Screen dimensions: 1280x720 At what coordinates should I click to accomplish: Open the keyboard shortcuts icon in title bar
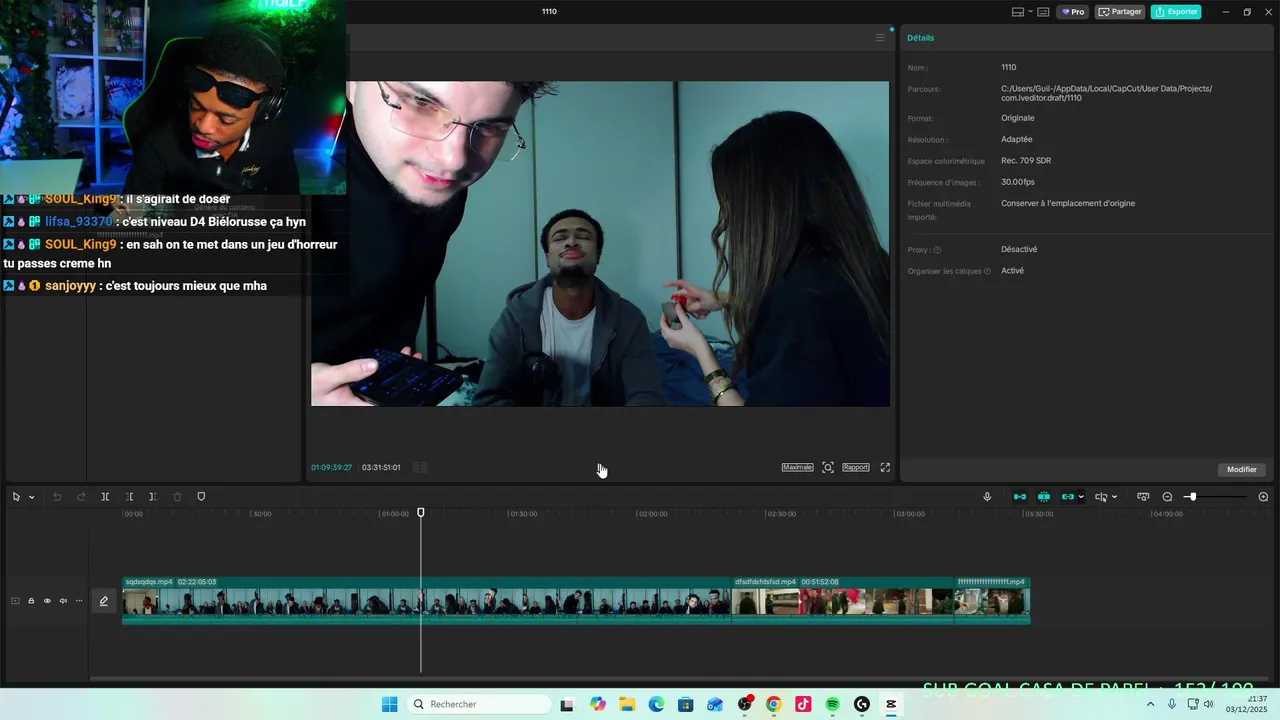pos(1043,12)
